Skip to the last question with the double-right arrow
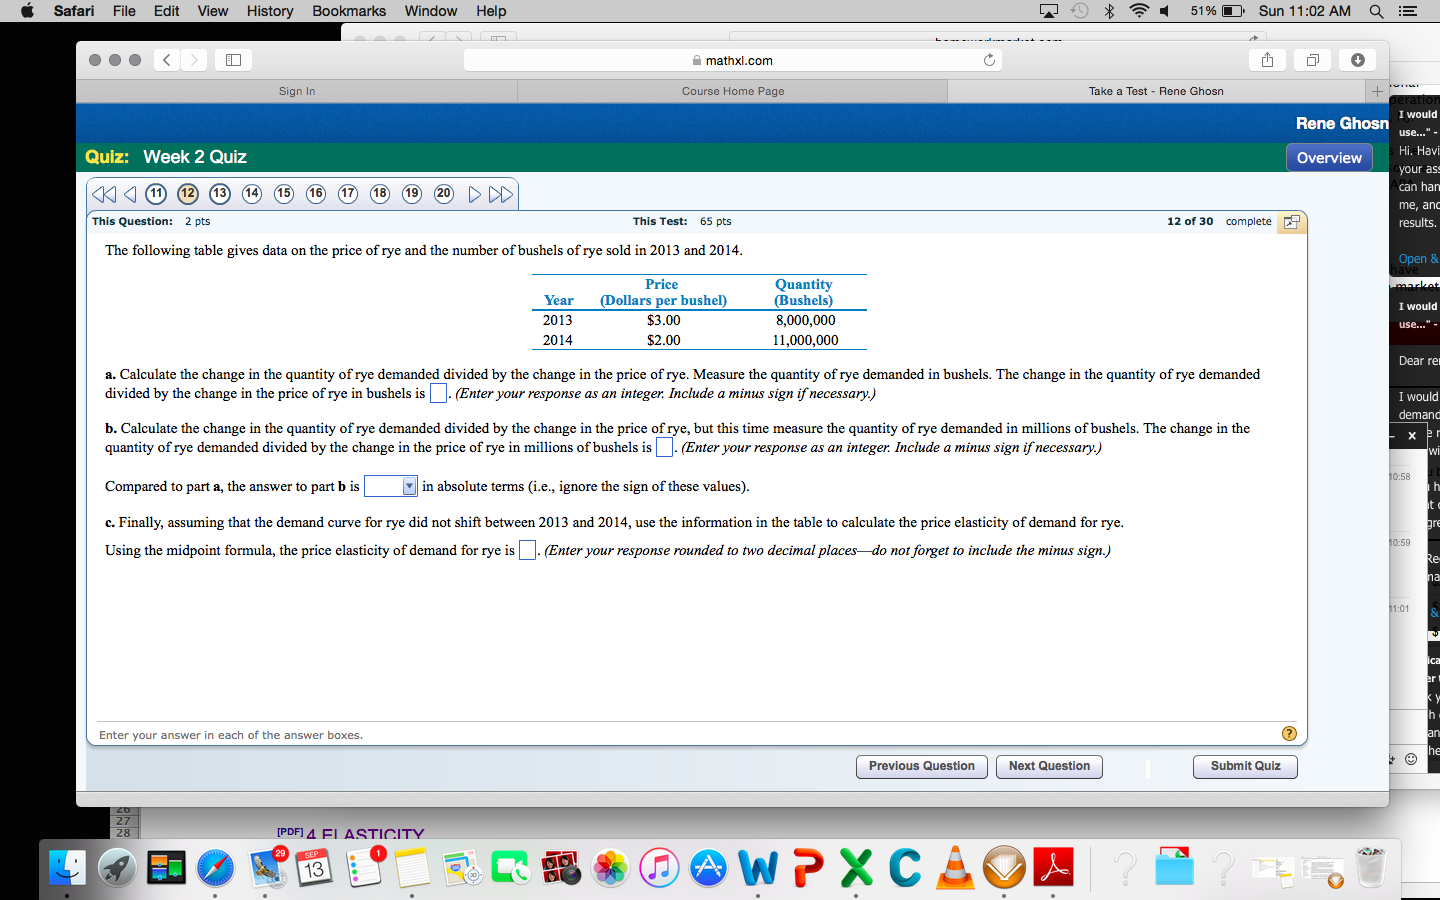The height and width of the screenshot is (900, 1440). [501, 194]
